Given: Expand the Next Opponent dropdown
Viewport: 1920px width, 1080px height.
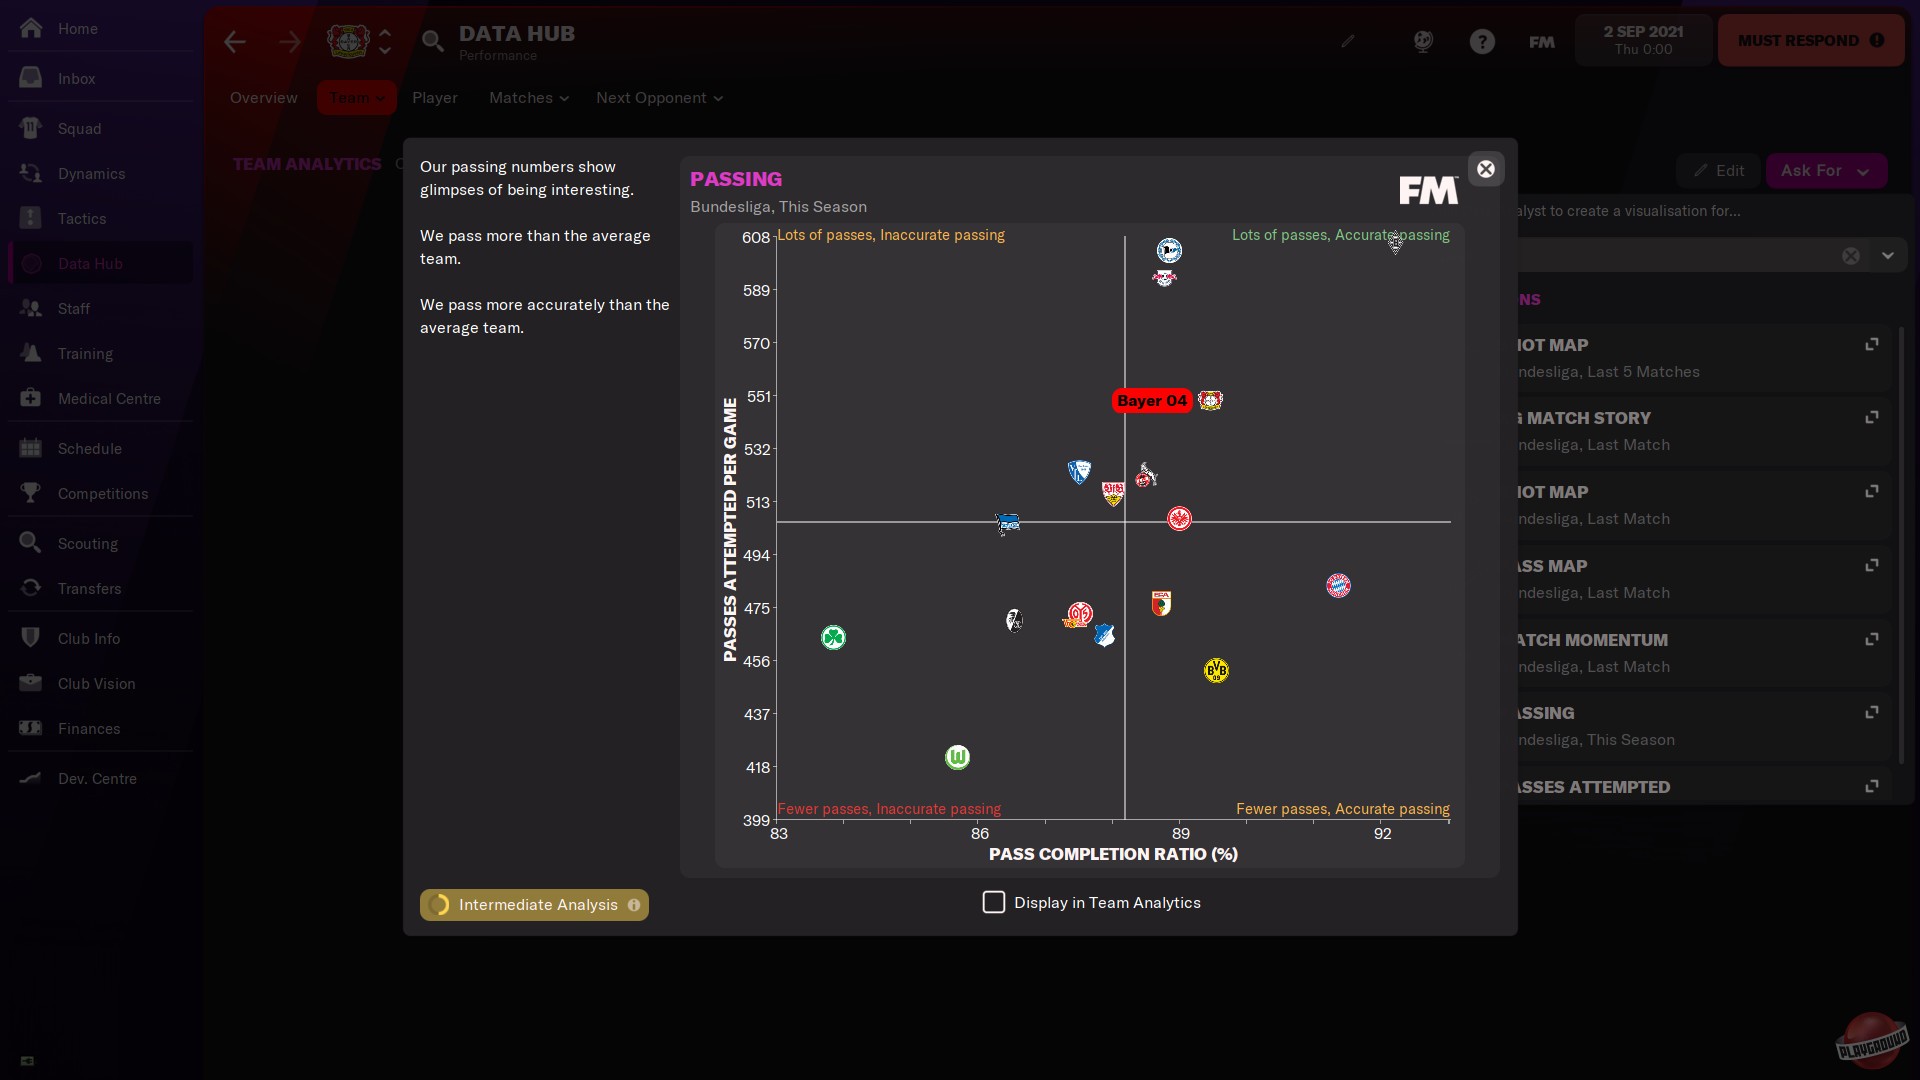Looking at the screenshot, I should [x=659, y=98].
